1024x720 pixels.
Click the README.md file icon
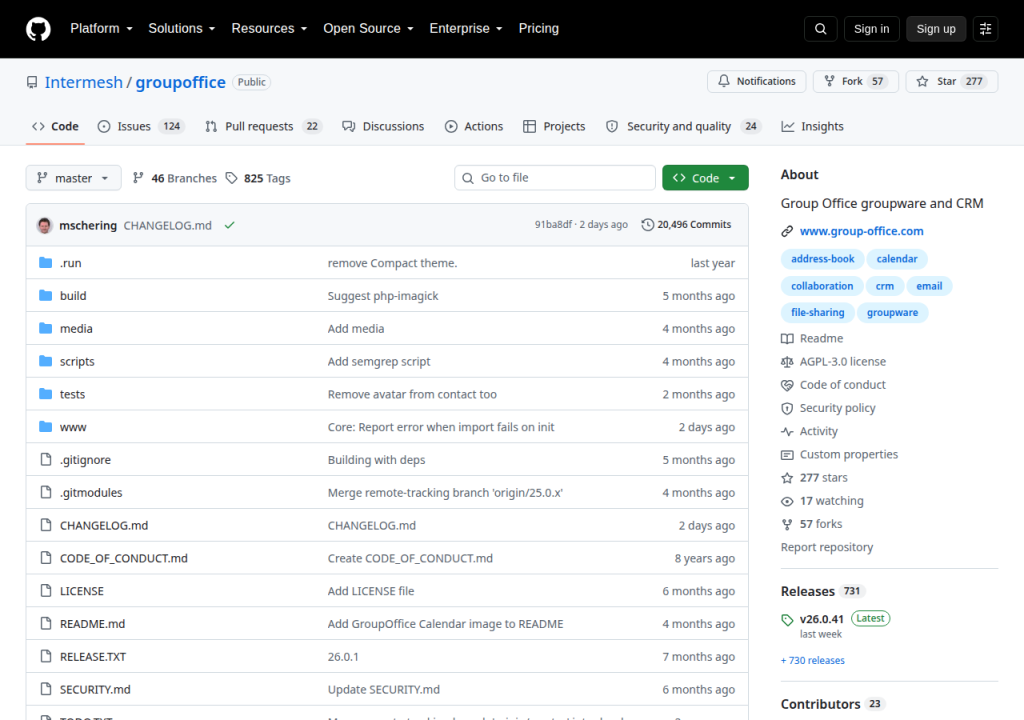pyautogui.click(x=46, y=623)
